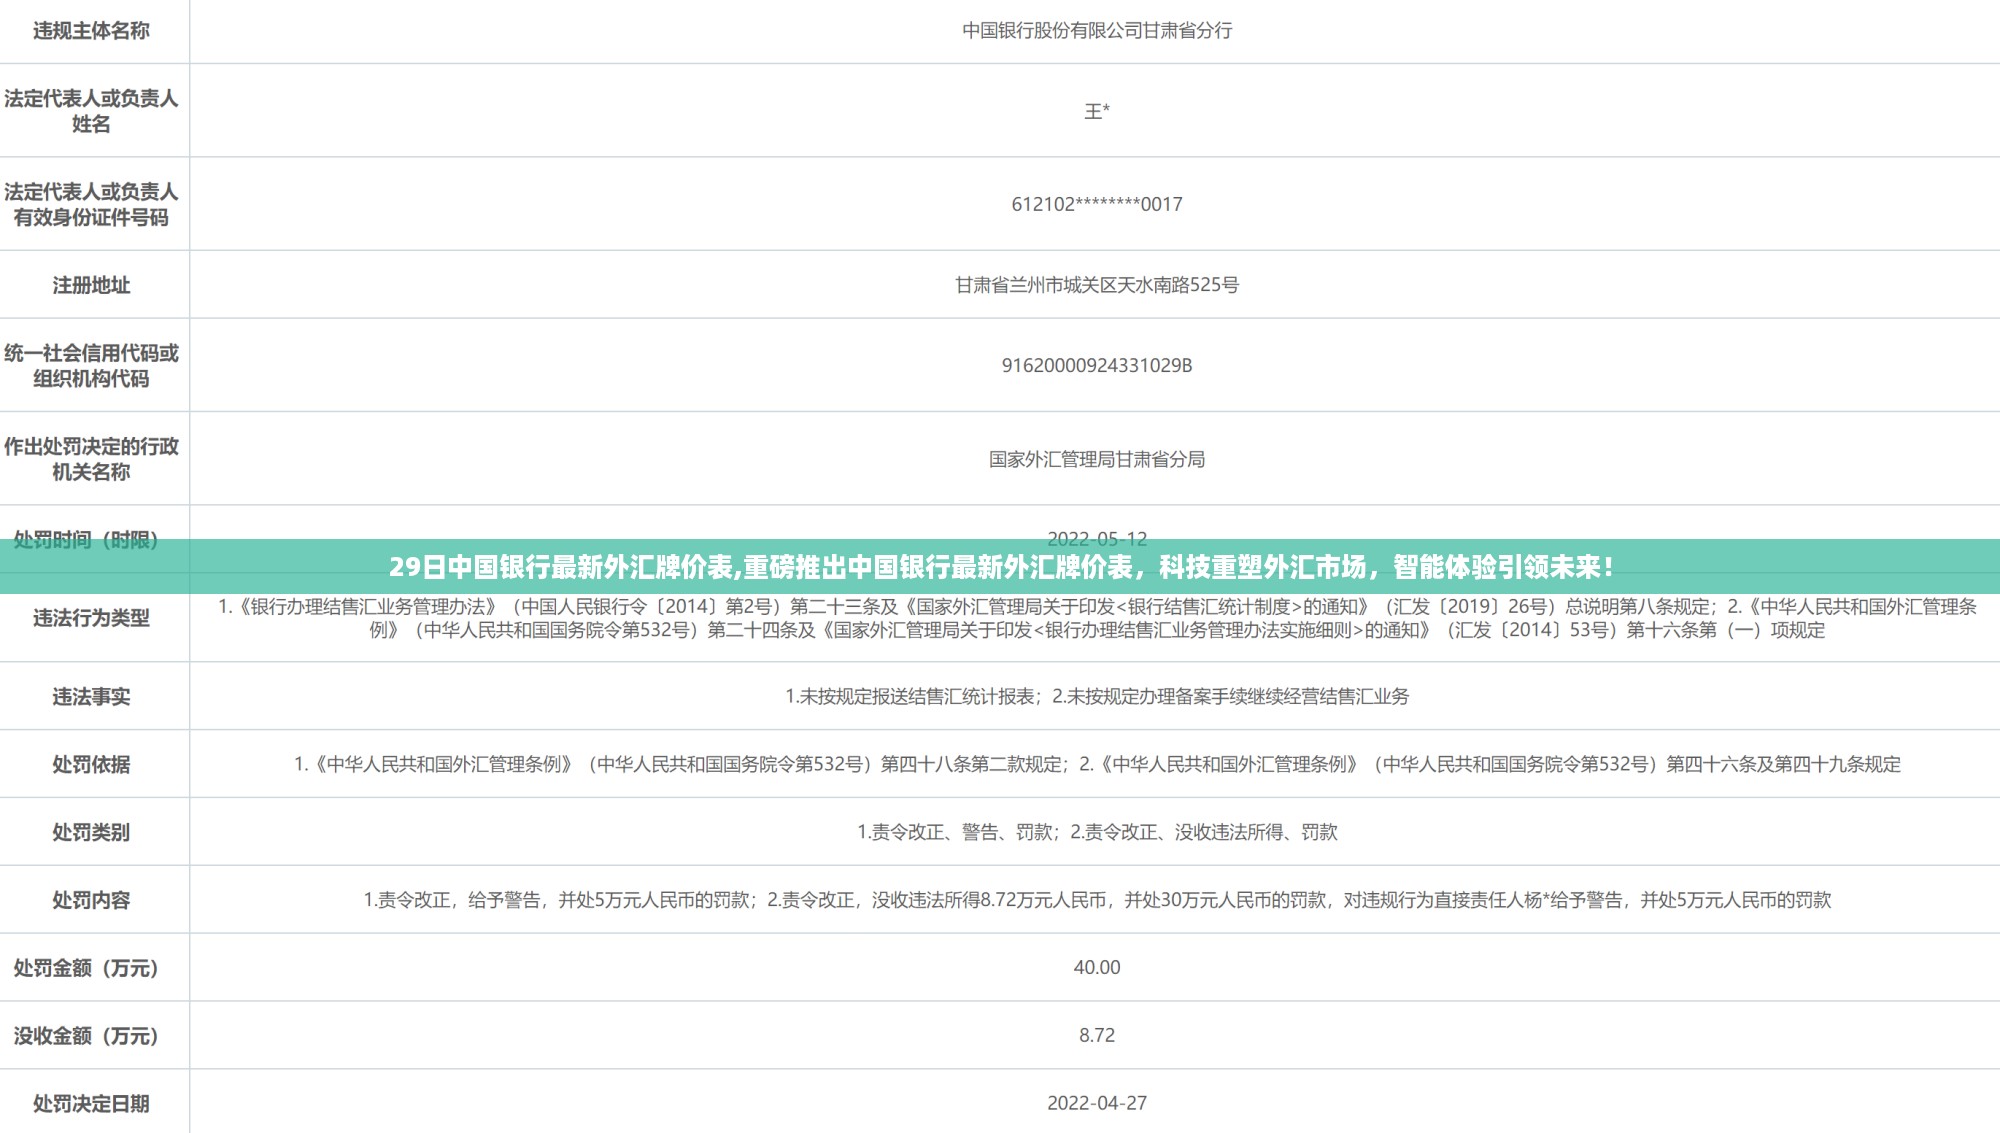Viewport: 2000px width, 1133px height.
Task: Click the 处罚决定日期 label cell
Action: pos(91,1103)
